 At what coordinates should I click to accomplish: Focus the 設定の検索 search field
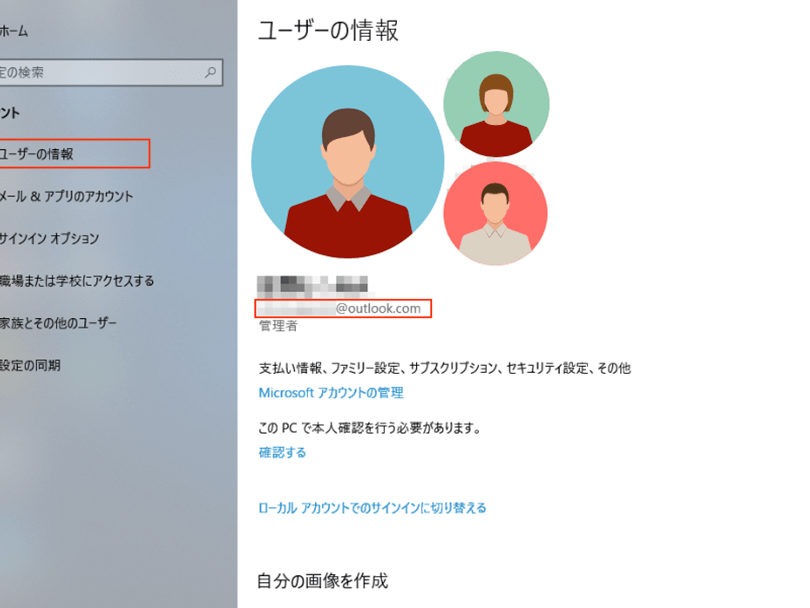[100, 73]
